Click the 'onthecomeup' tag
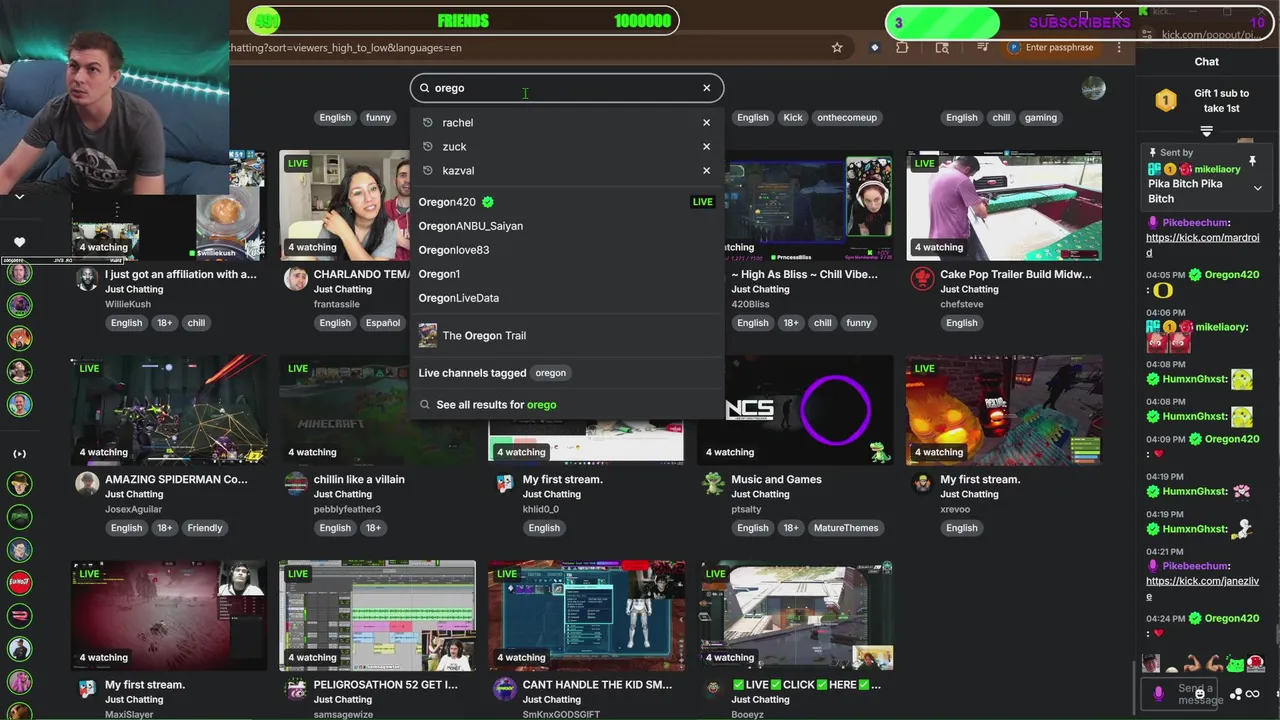 847,118
